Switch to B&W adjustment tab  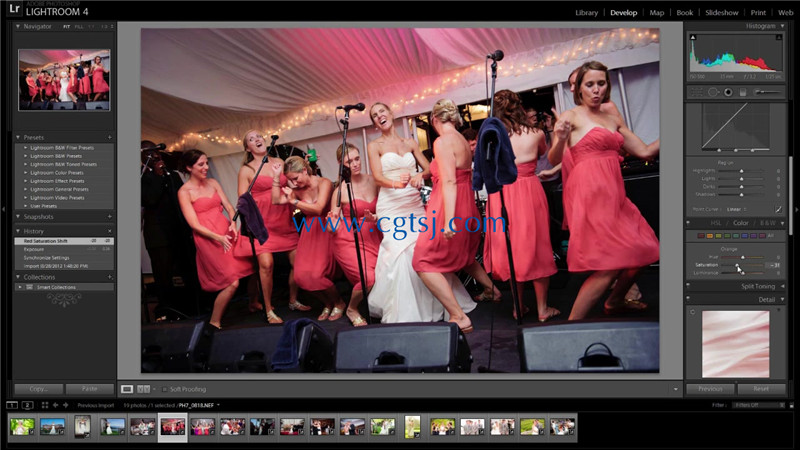768,223
